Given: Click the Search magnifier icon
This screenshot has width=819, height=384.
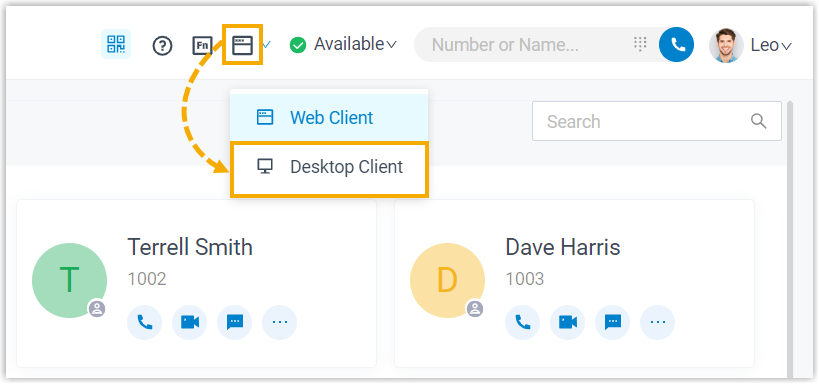Looking at the screenshot, I should coord(758,121).
